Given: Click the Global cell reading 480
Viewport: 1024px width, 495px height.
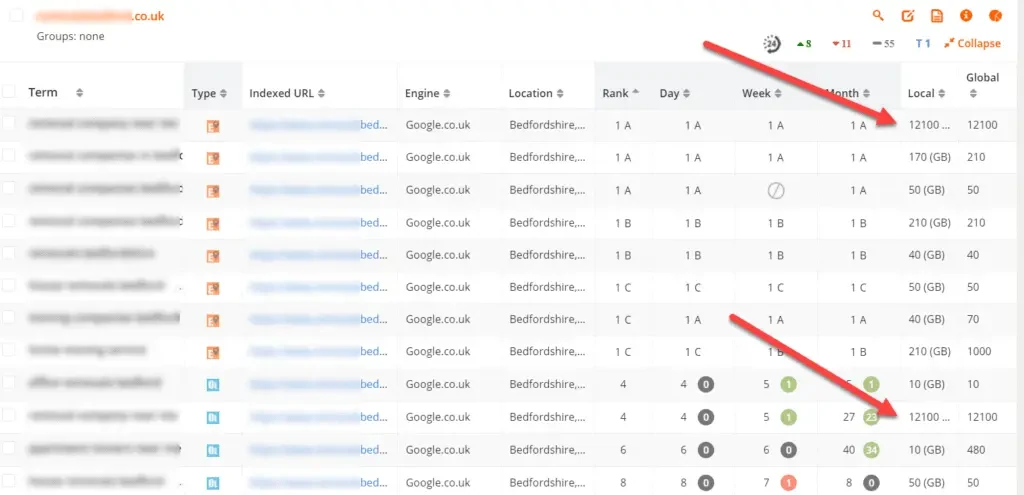Looking at the screenshot, I should pos(976,449).
